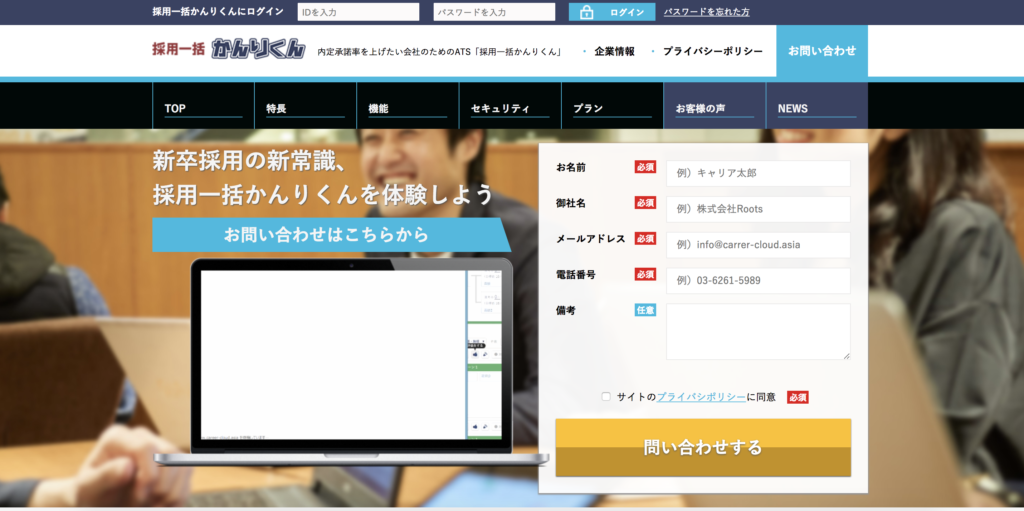1024x511 pixels.
Task: Open the プラン menu item
Action: pyautogui.click(x=612, y=106)
